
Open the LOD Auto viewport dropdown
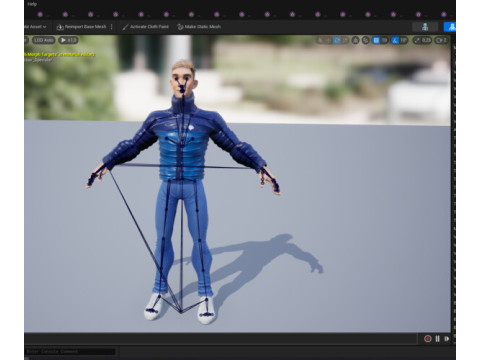43,40
